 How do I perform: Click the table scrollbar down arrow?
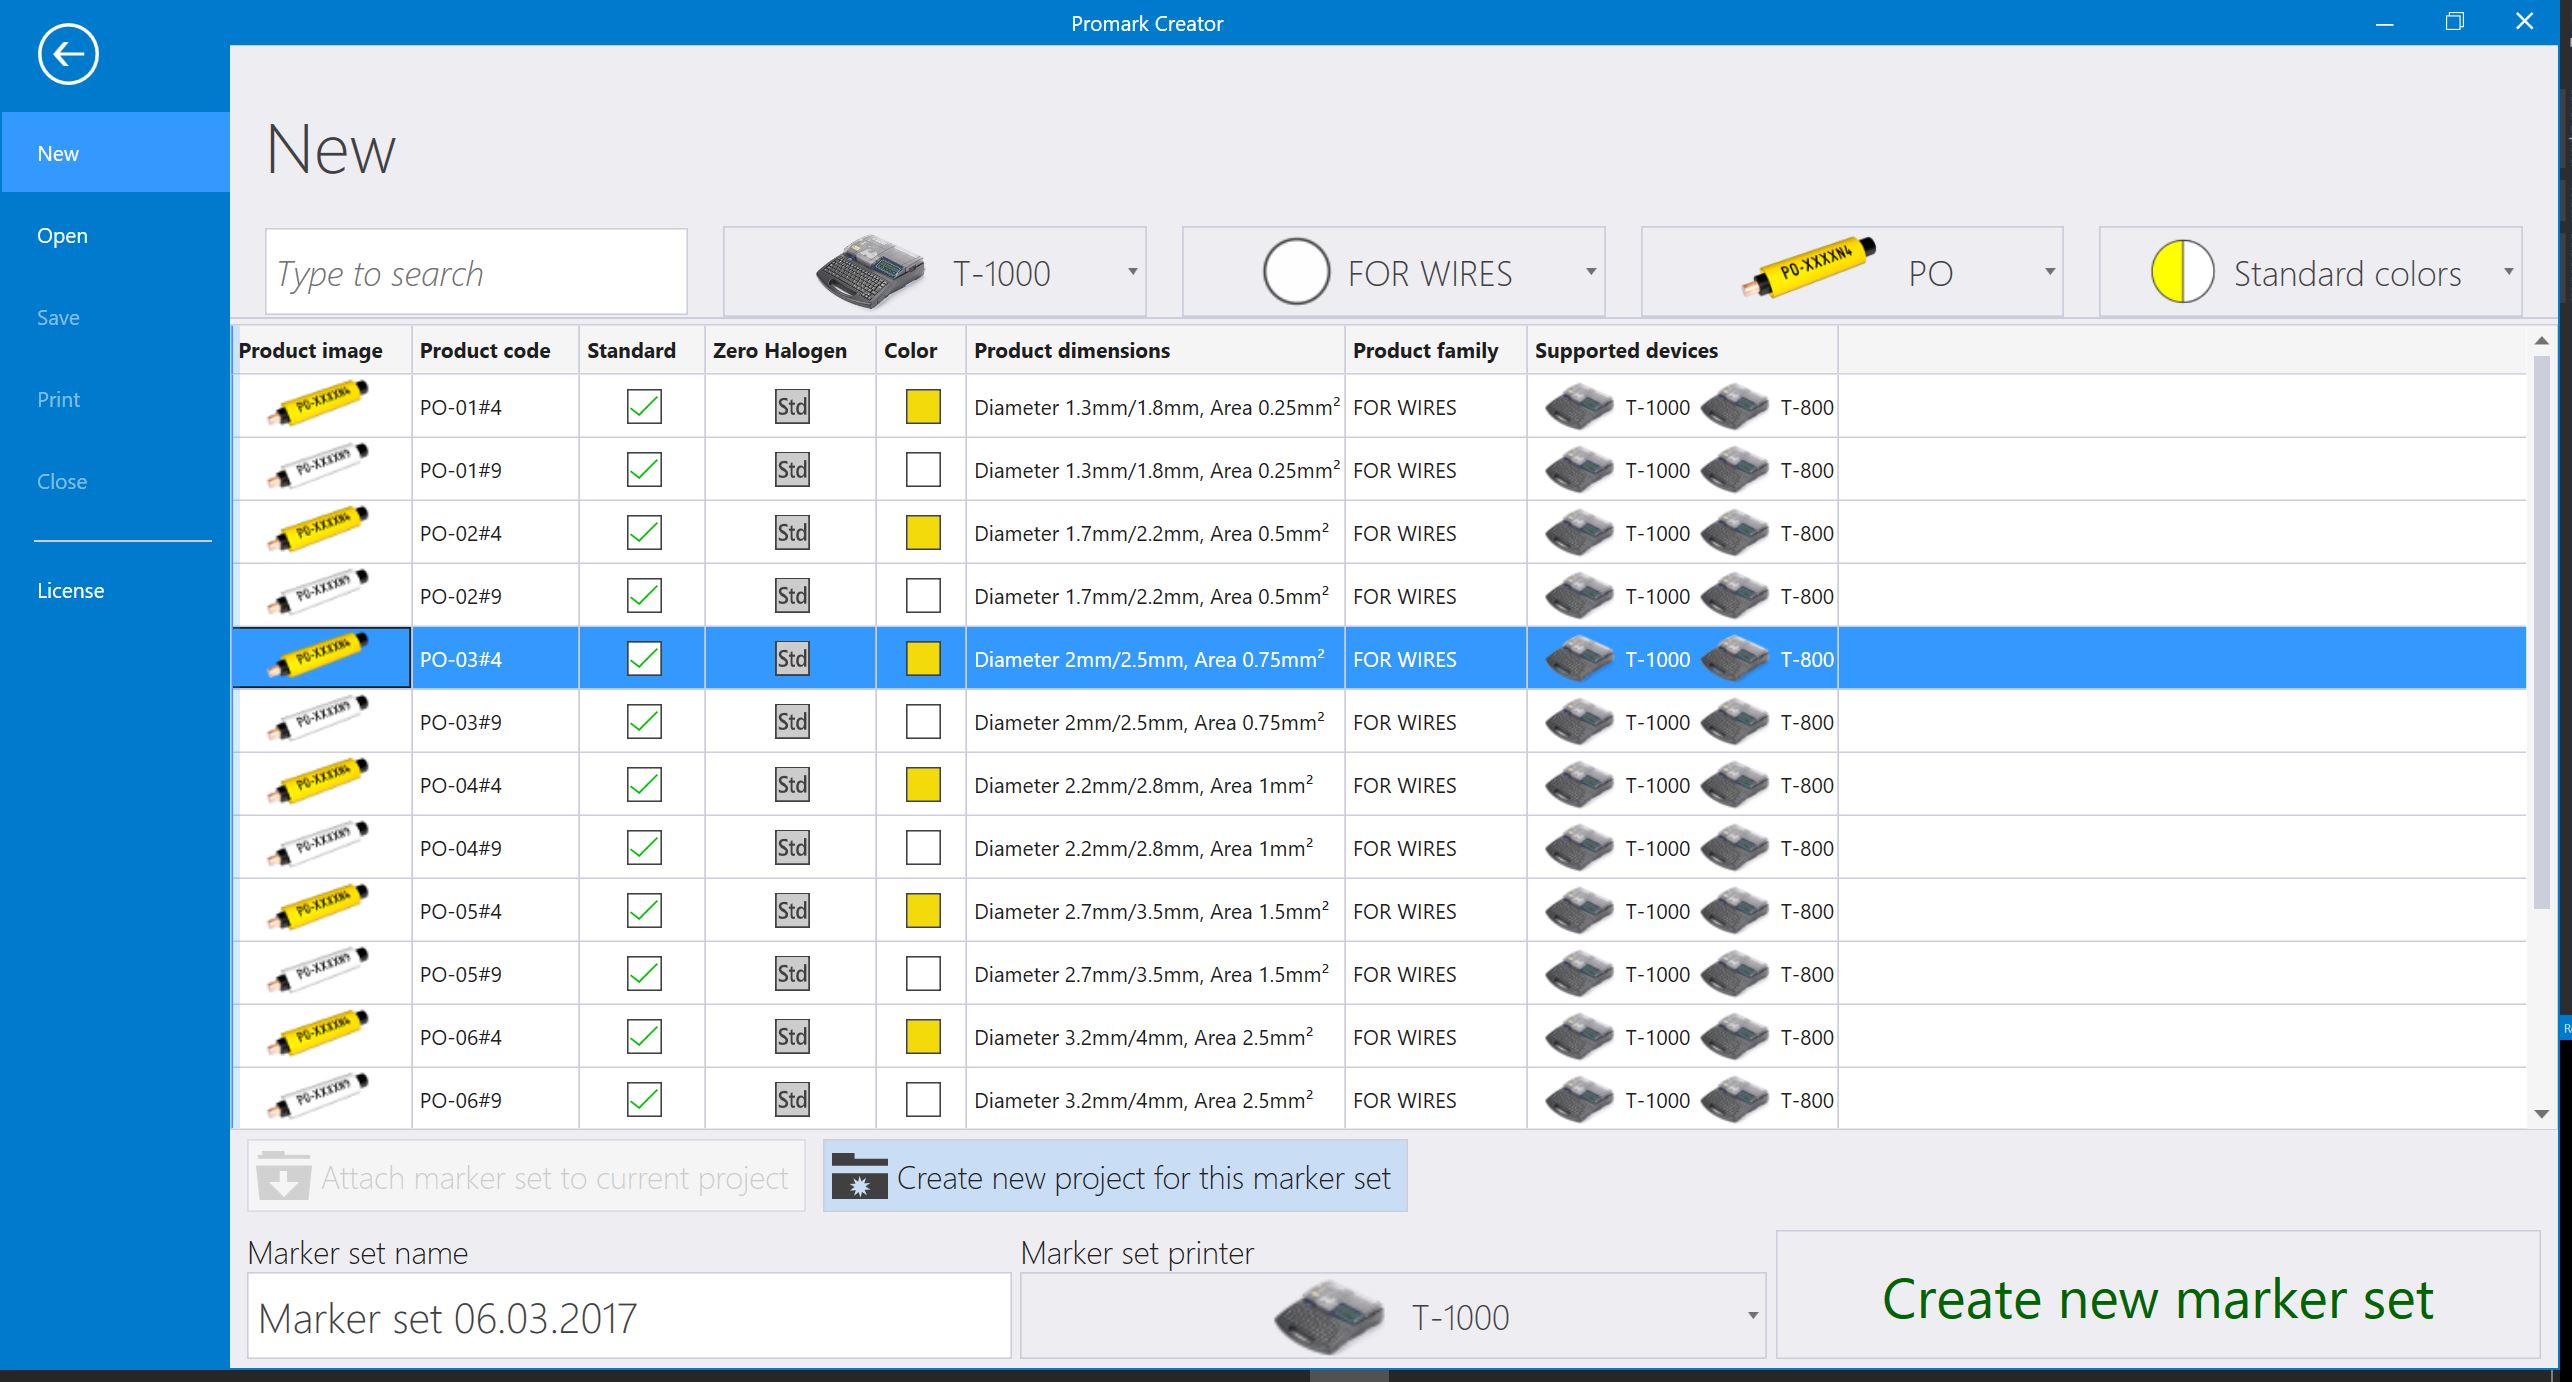2542,1114
